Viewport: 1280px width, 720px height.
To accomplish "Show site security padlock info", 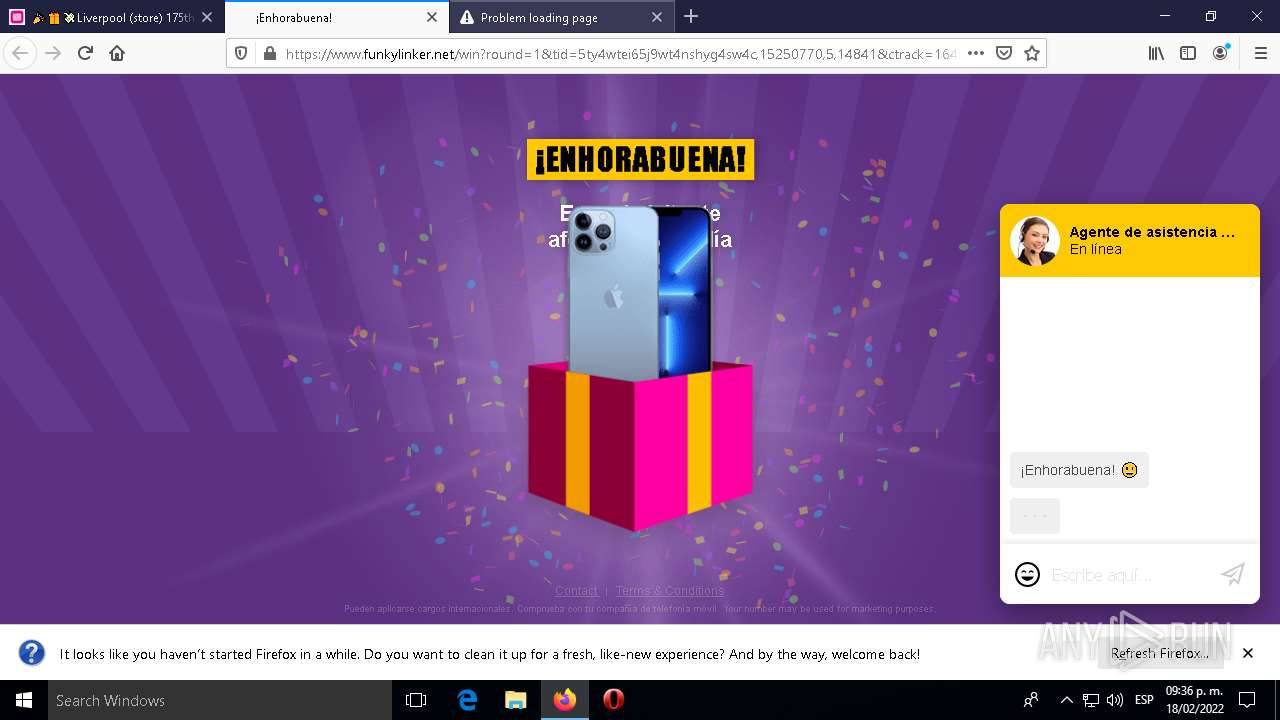I will pyautogui.click(x=268, y=53).
